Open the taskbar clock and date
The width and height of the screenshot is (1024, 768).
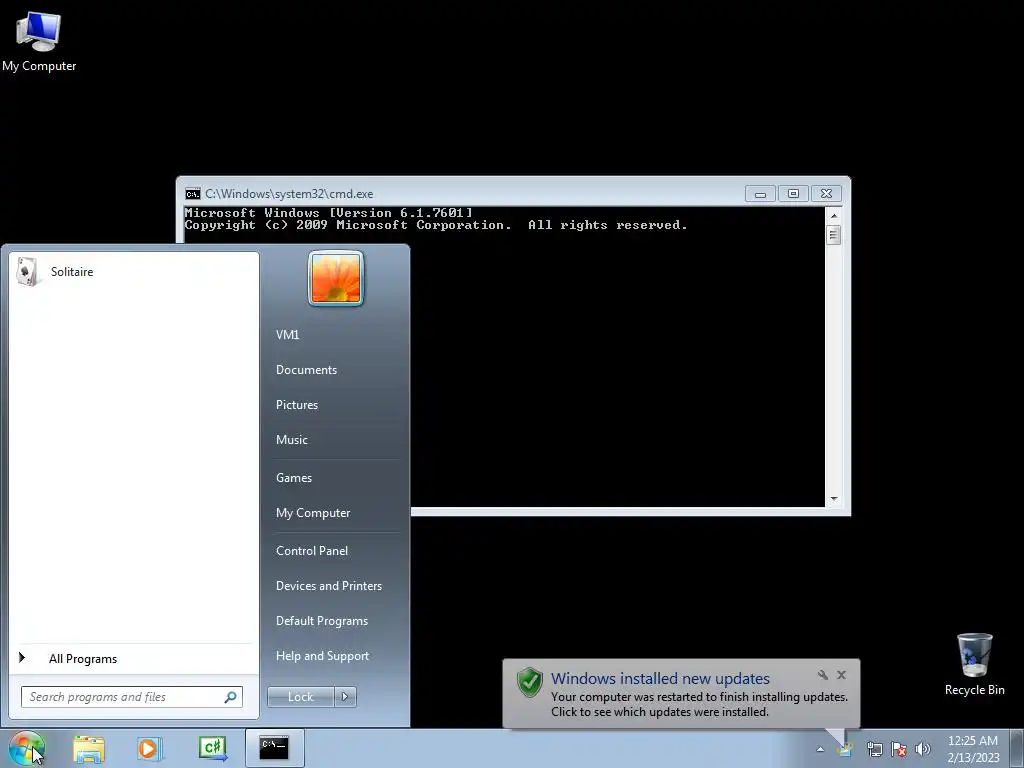[x=973, y=749]
